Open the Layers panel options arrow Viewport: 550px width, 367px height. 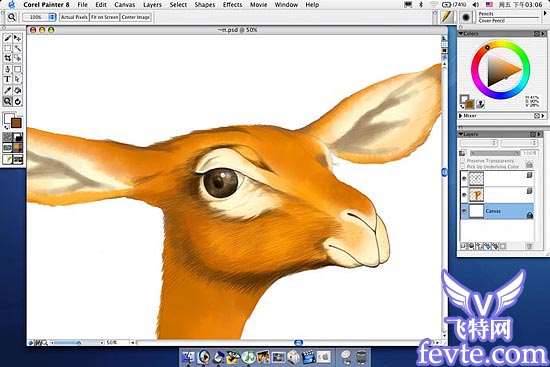coord(539,134)
